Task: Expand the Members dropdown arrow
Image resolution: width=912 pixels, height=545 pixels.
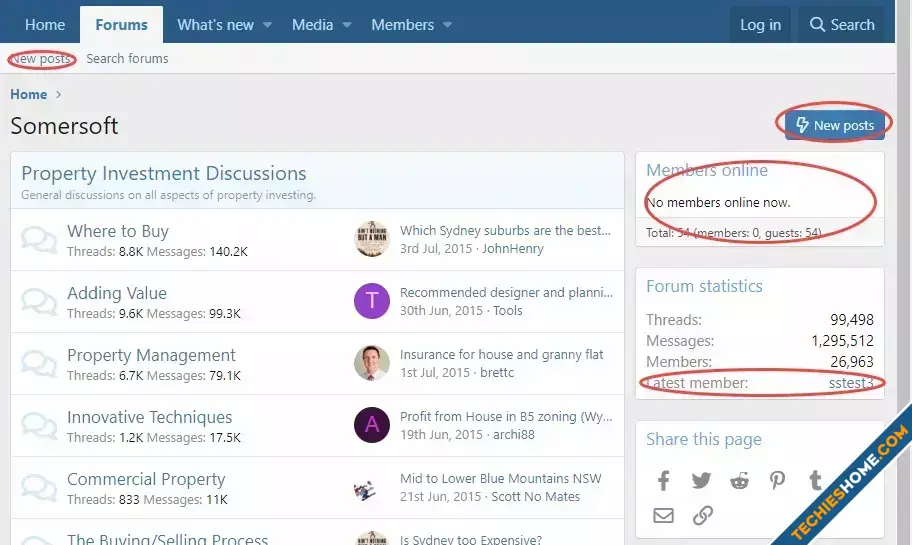Action: pyautogui.click(x=447, y=25)
